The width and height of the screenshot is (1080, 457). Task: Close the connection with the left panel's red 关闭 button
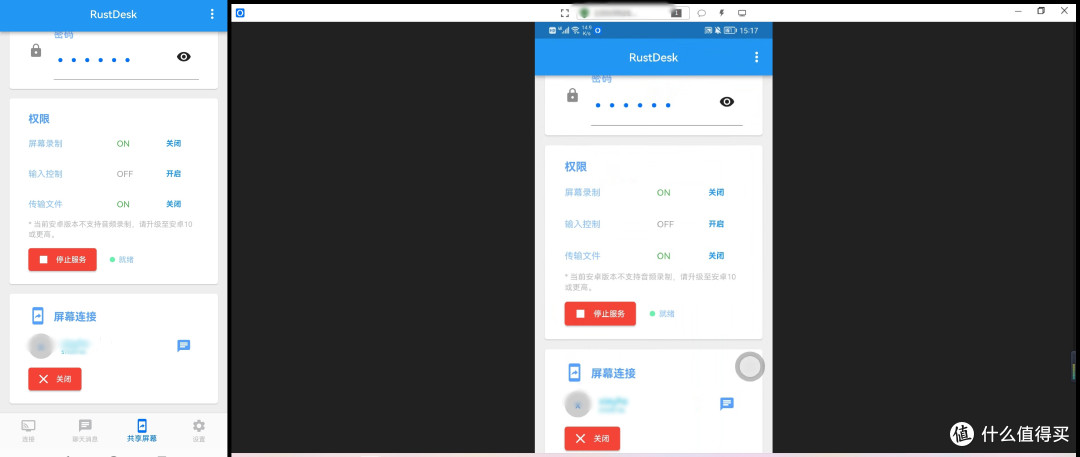[55, 379]
